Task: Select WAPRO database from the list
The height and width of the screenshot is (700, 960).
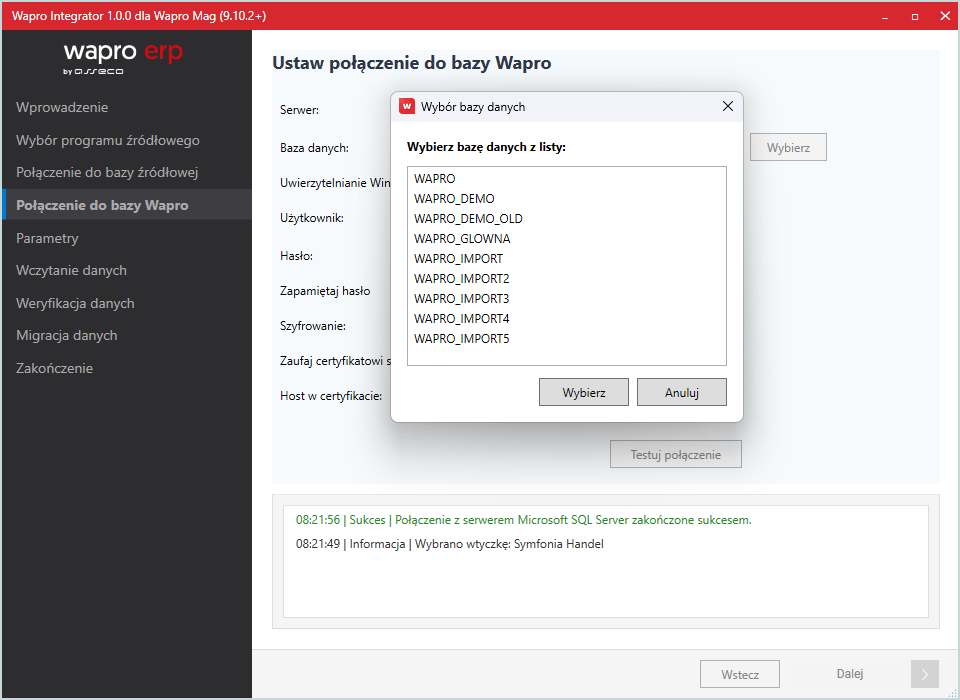Action: 435,179
